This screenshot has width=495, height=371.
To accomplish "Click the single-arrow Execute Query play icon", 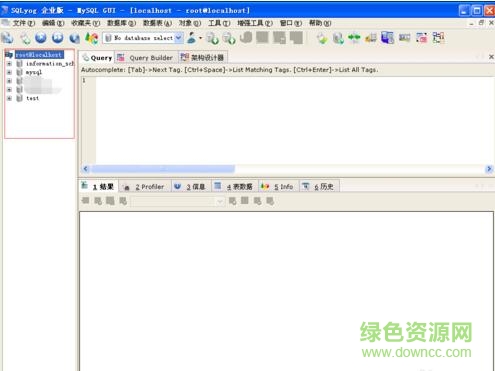I will (x=41, y=38).
